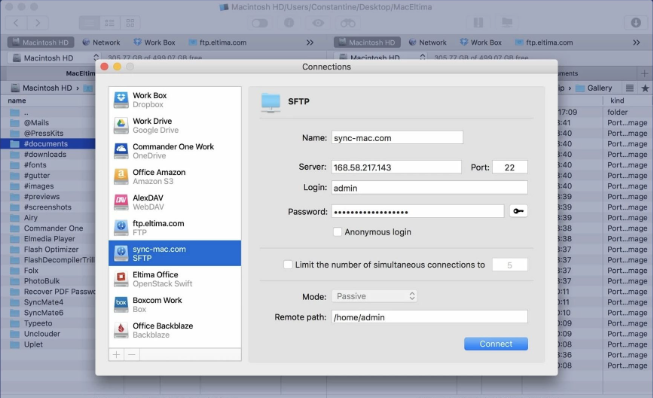This screenshot has width=653, height=398.
Task: Open left pane Macintosh HD drive selector
Action: click(x=55, y=58)
